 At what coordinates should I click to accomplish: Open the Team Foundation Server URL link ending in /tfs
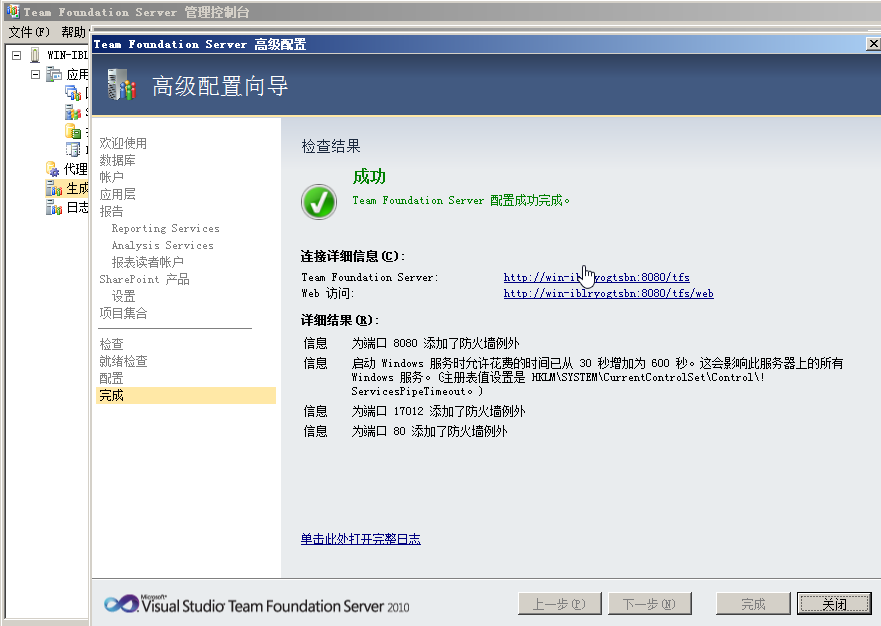[x=596, y=277]
